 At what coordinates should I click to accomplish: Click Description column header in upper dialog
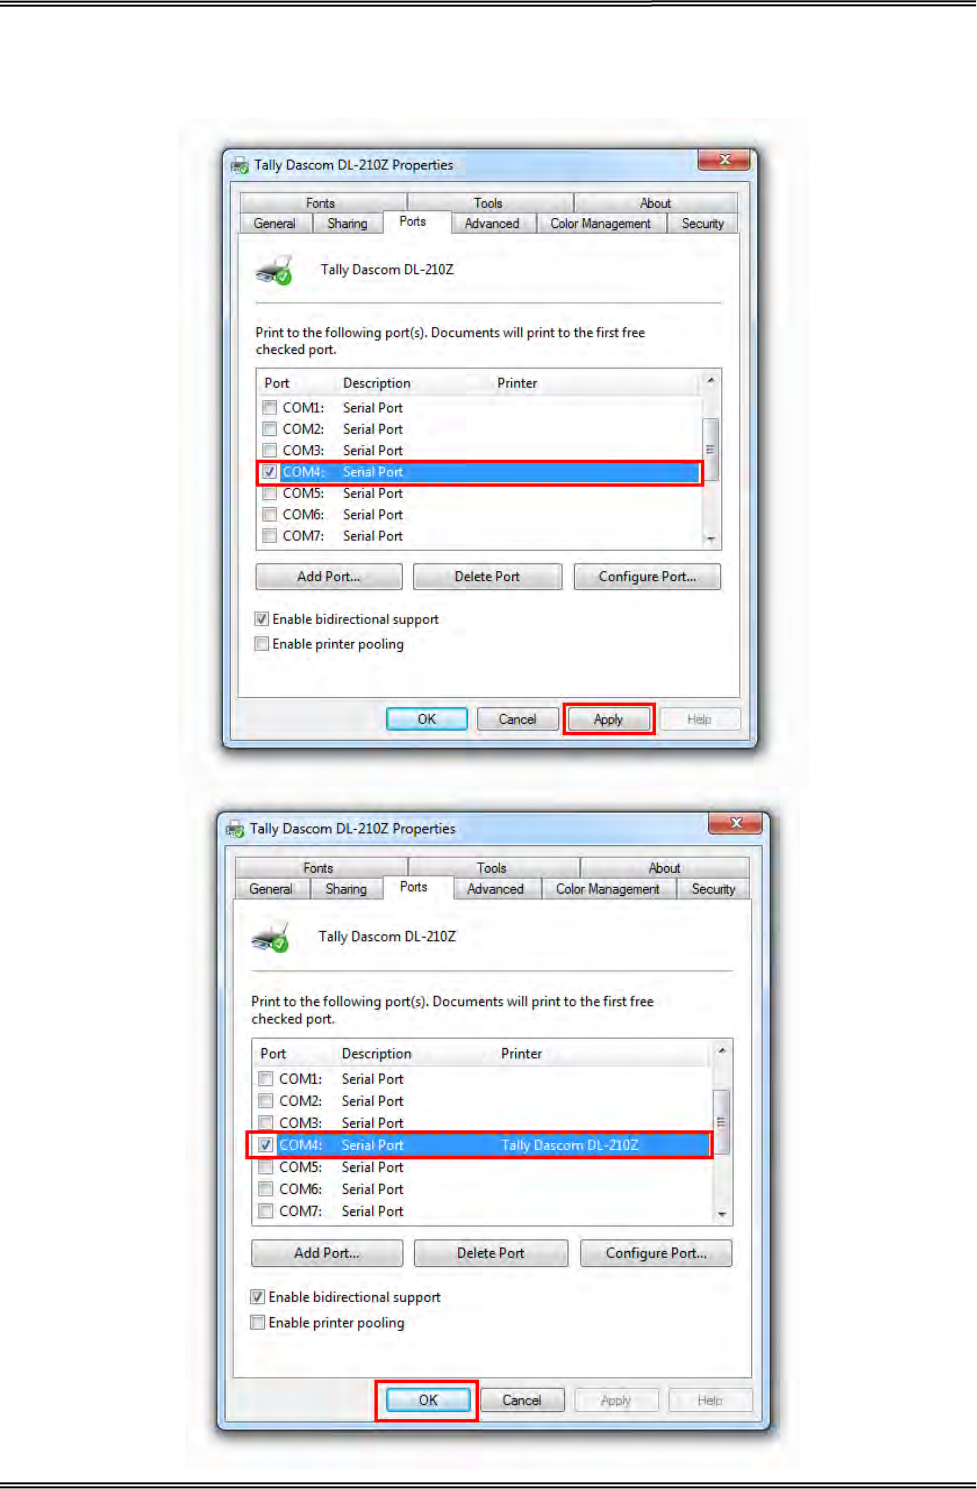coord(376,383)
